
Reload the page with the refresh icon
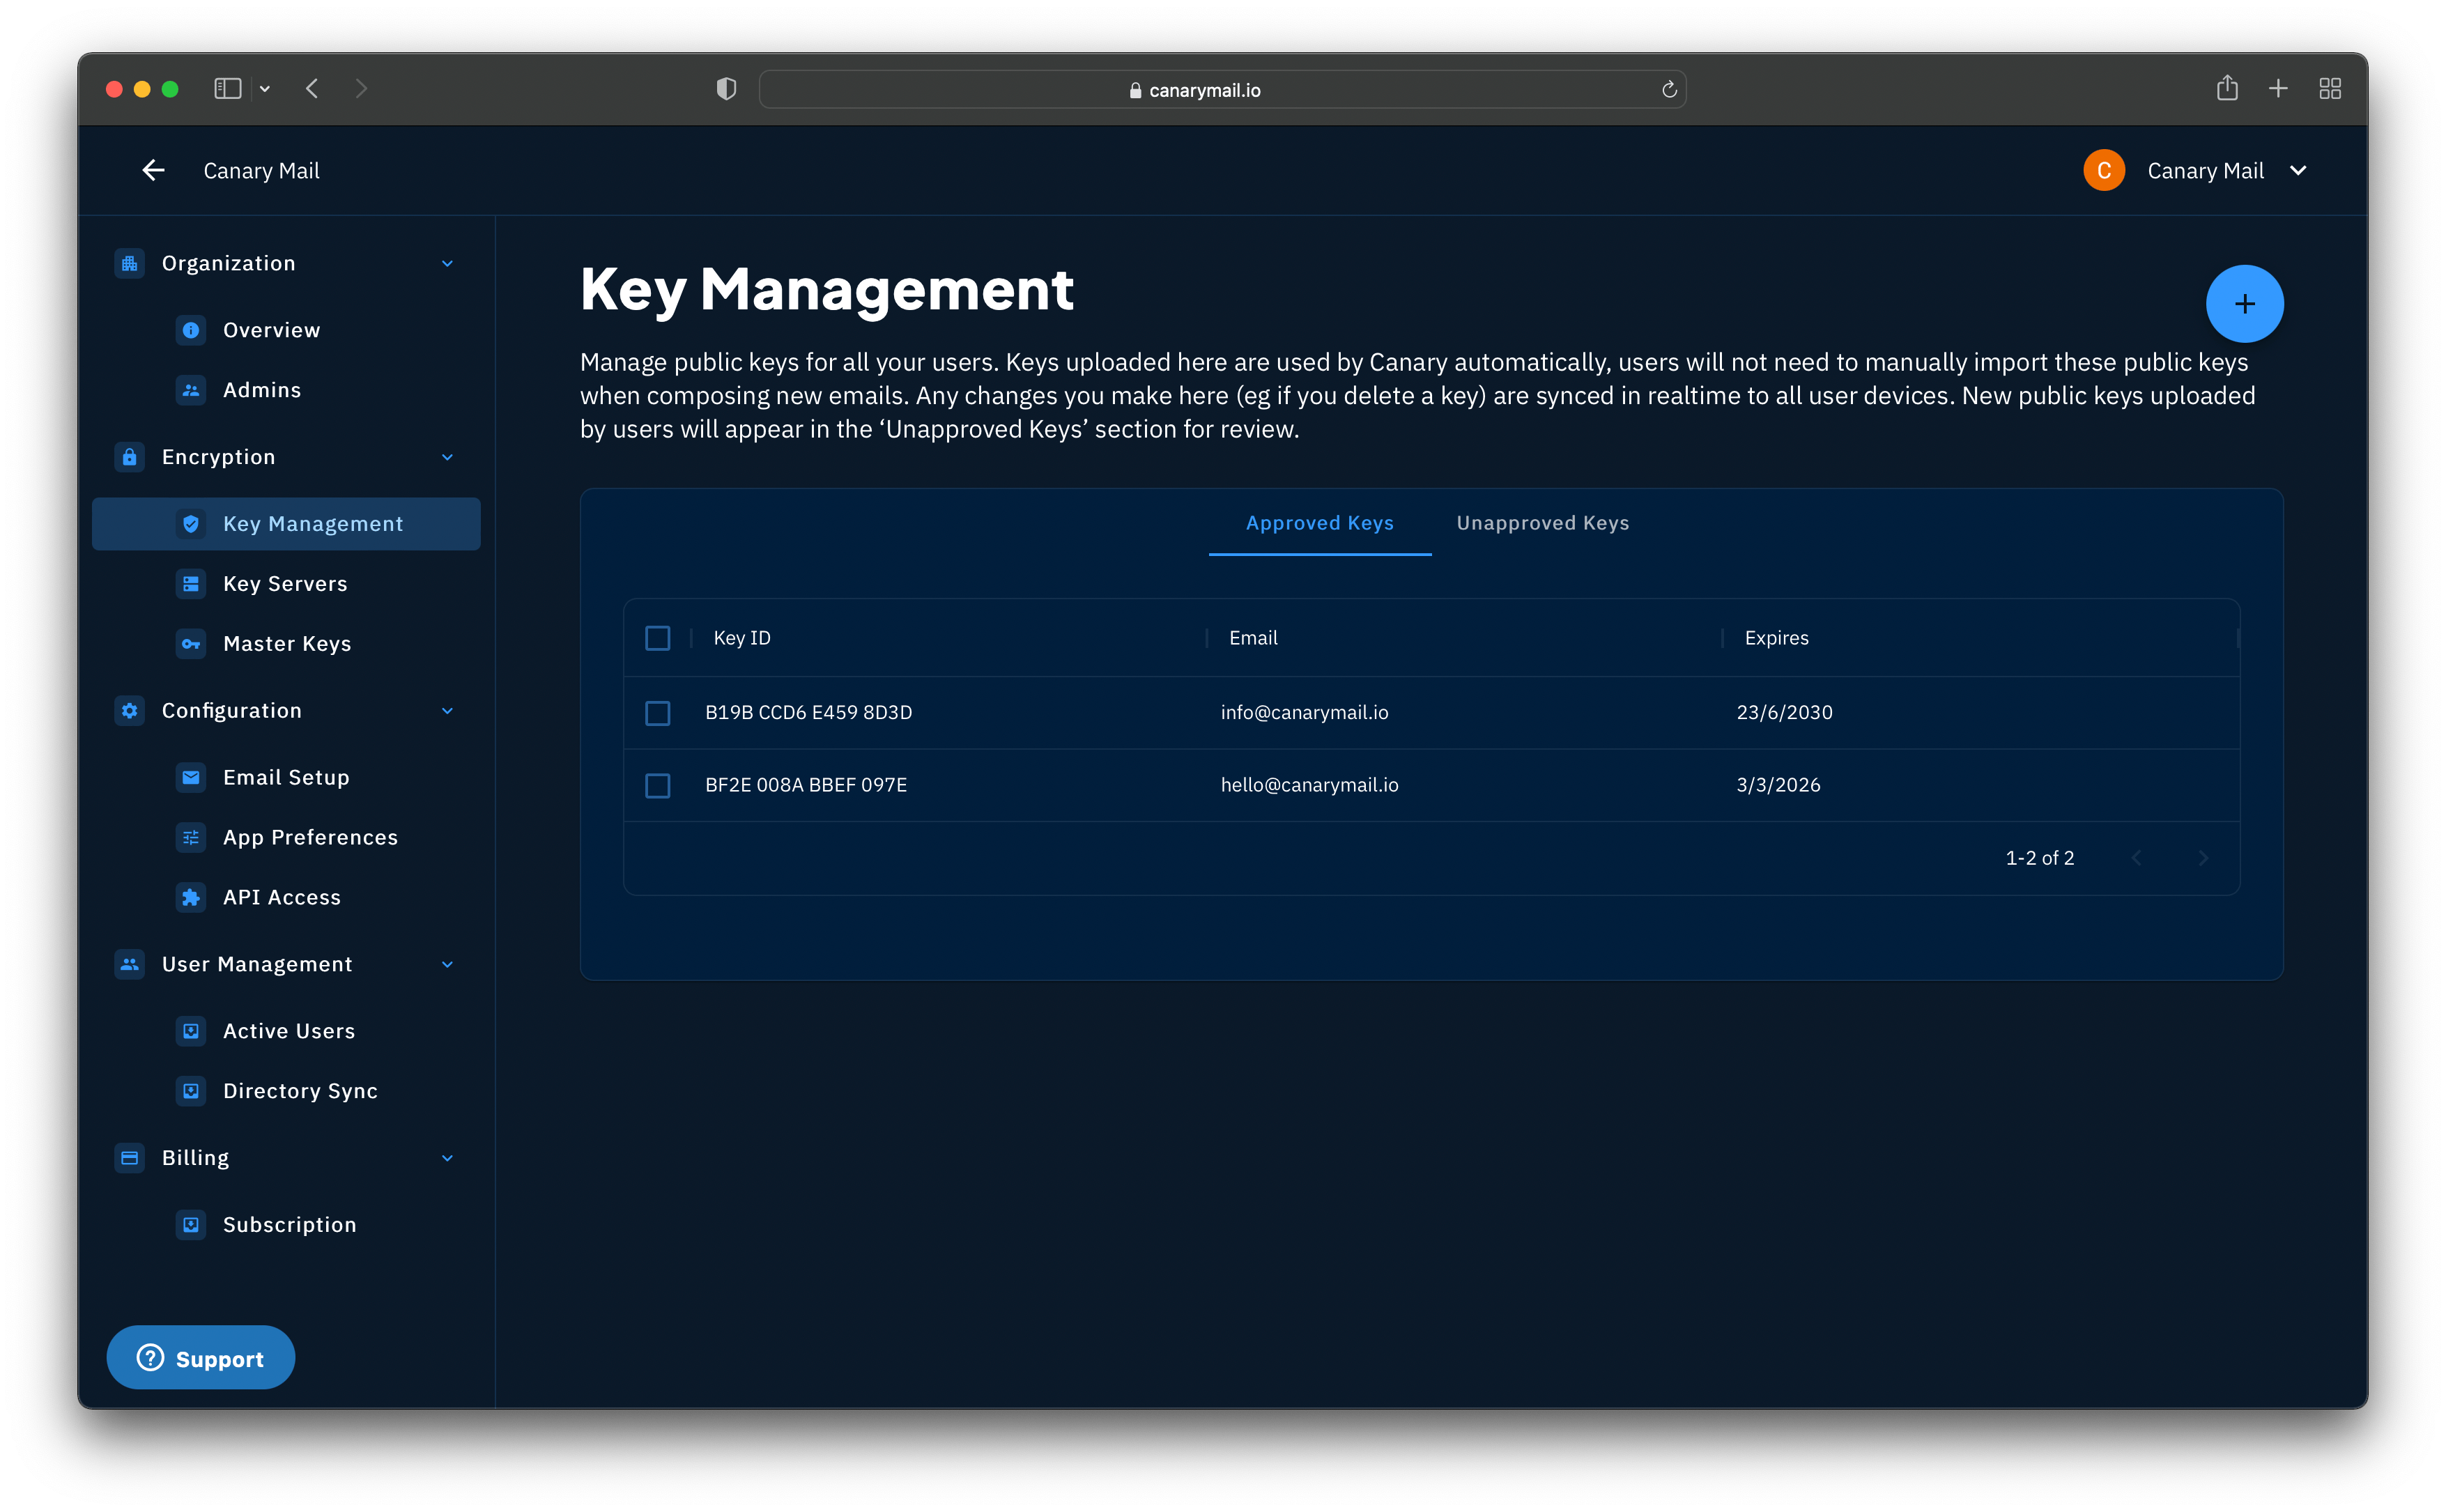click(x=1669, y=90)
